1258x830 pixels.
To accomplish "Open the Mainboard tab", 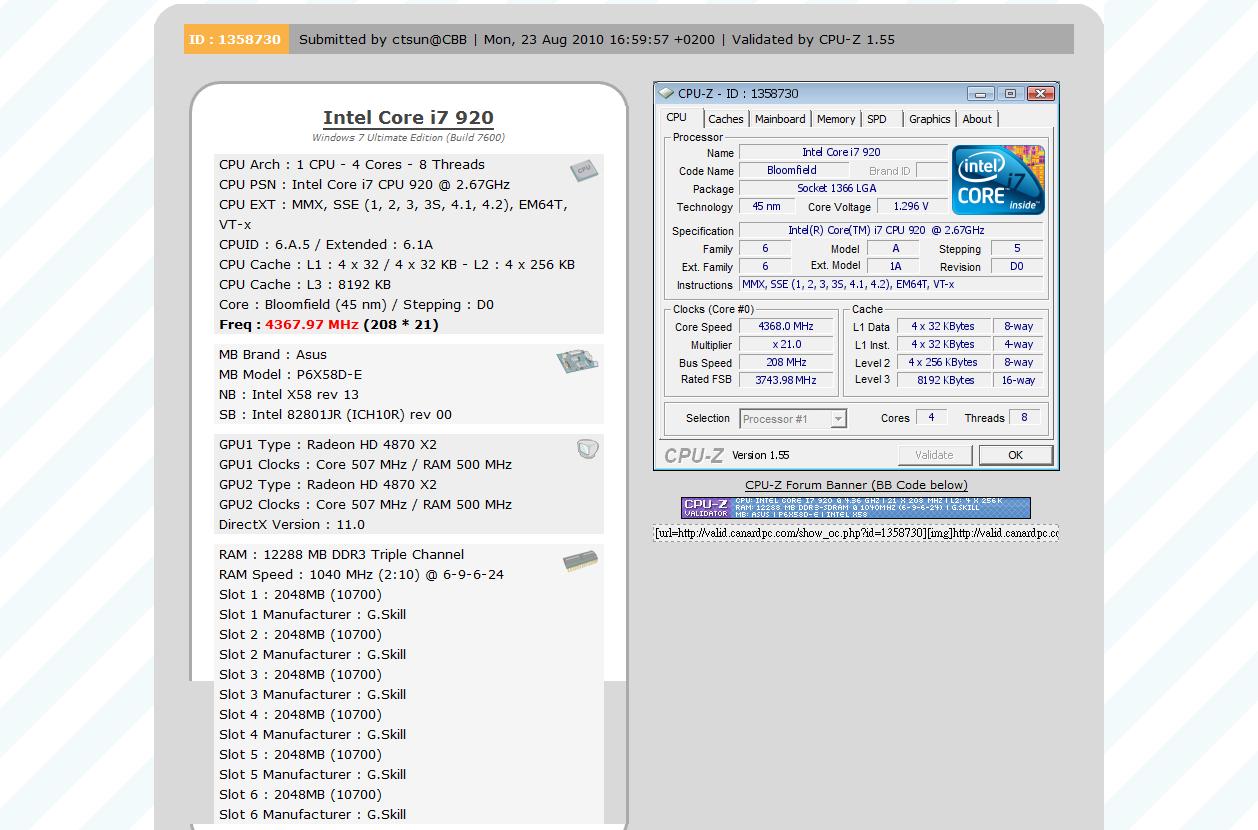I will pyautogui.click(x=780, y=119).
